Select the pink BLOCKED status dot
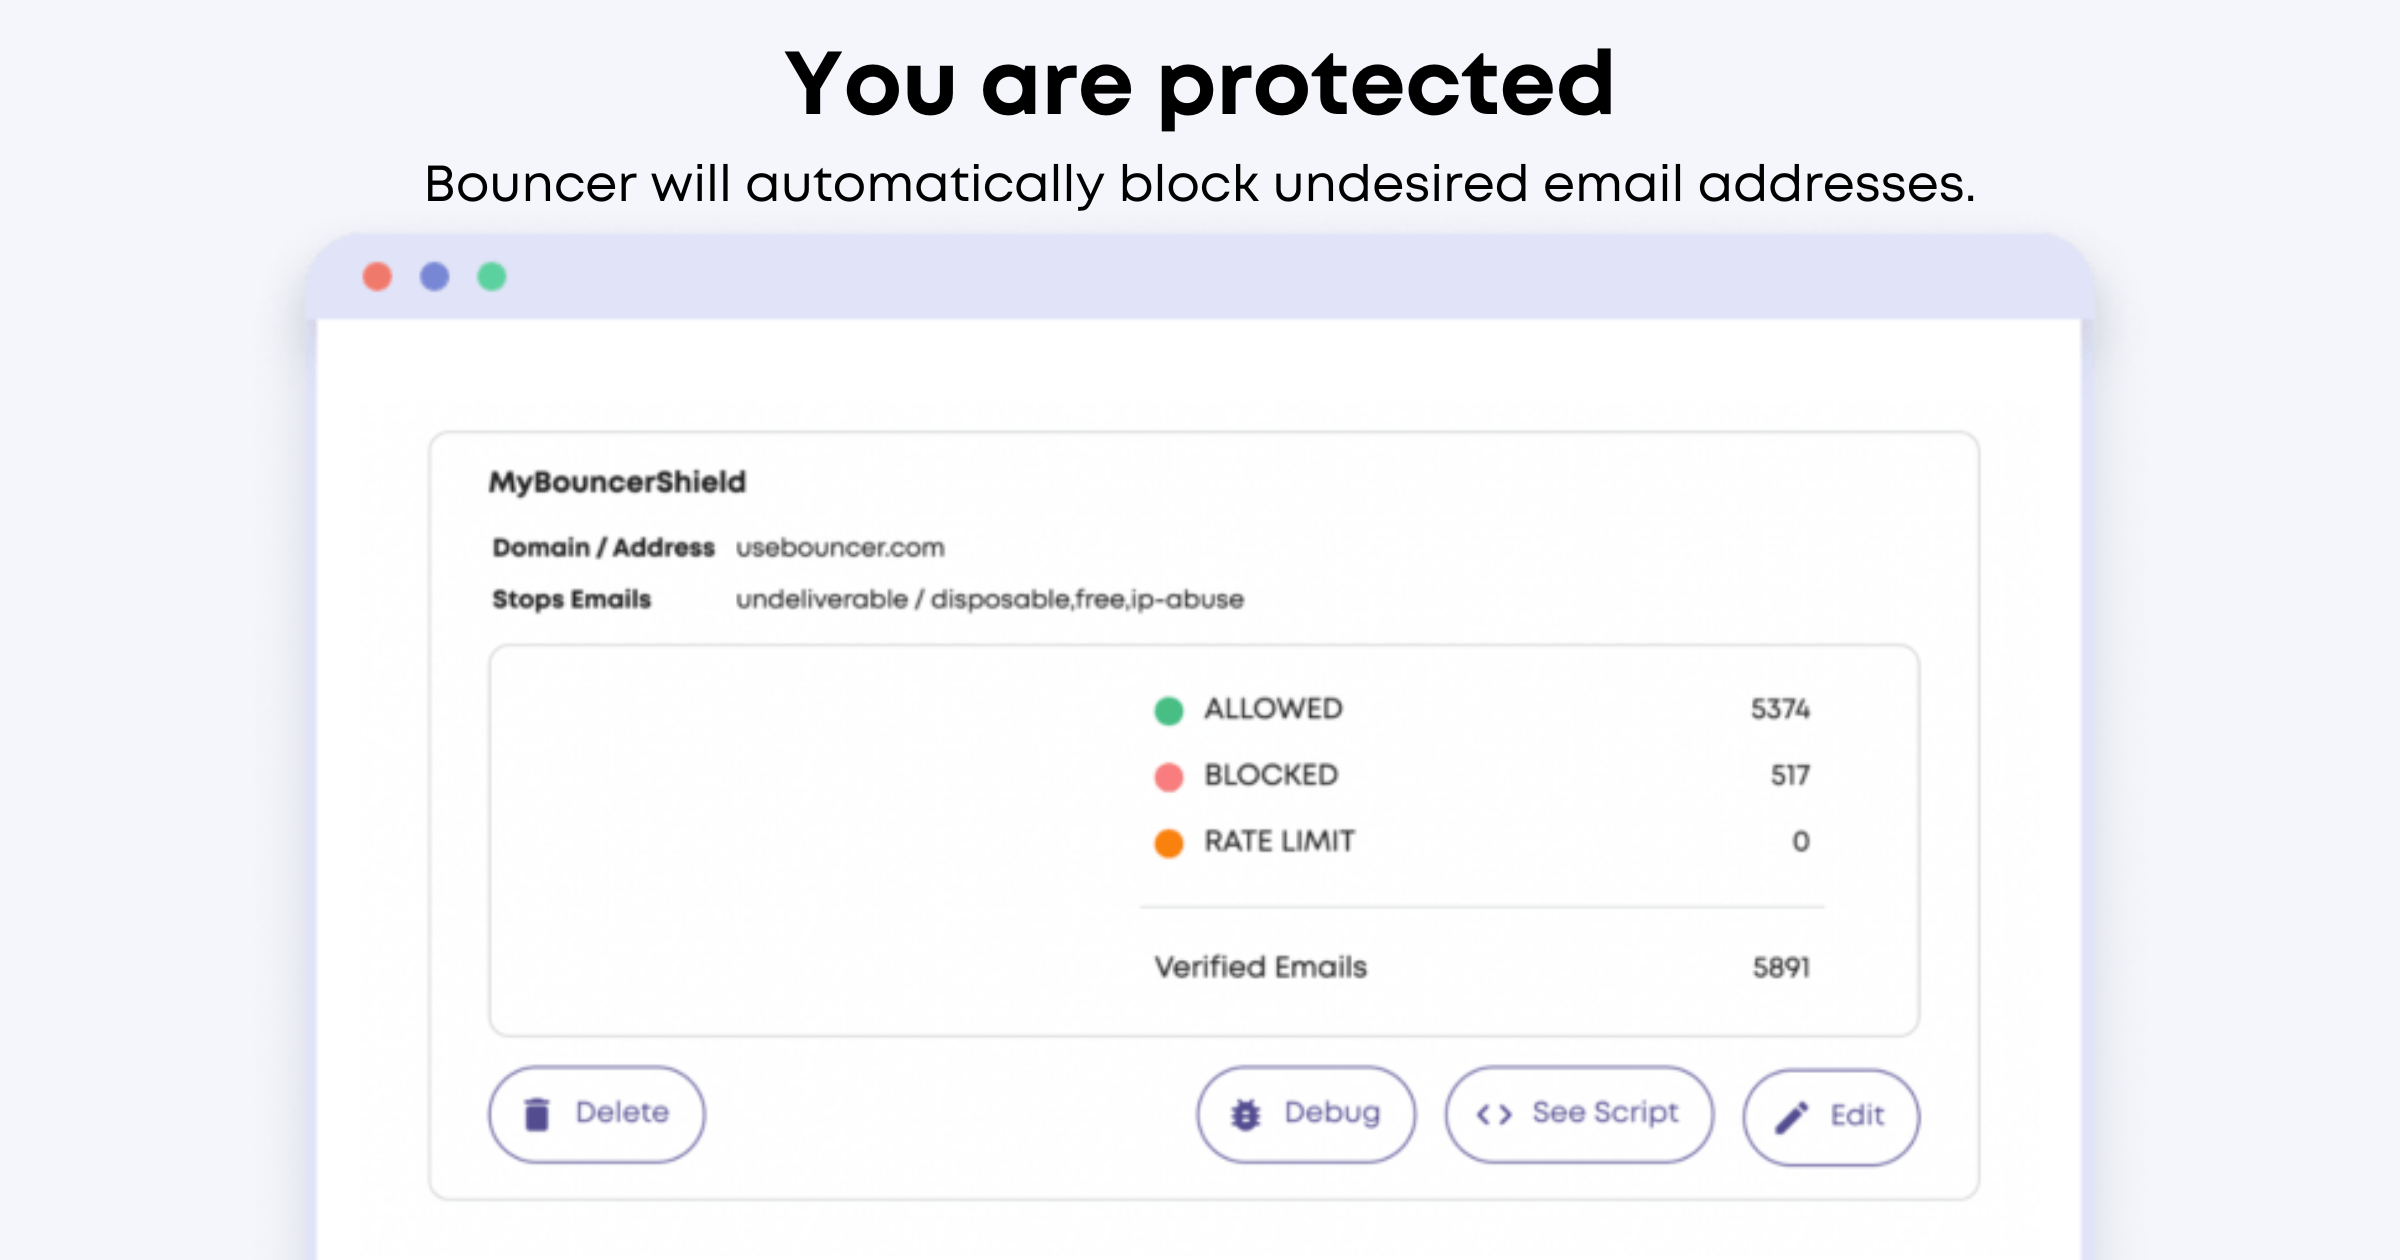The width and height of the screenshot is (2400, 1260). (1169, 777)
